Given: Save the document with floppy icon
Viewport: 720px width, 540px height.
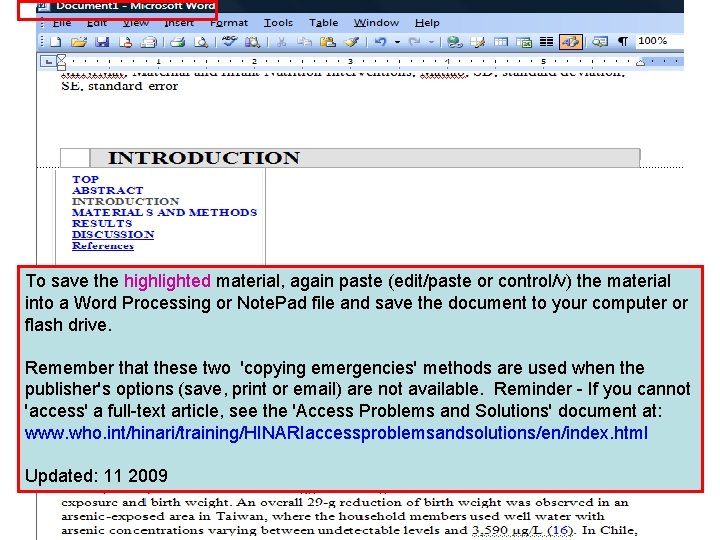Looking at the screenshot, I should tap(102, 42).
